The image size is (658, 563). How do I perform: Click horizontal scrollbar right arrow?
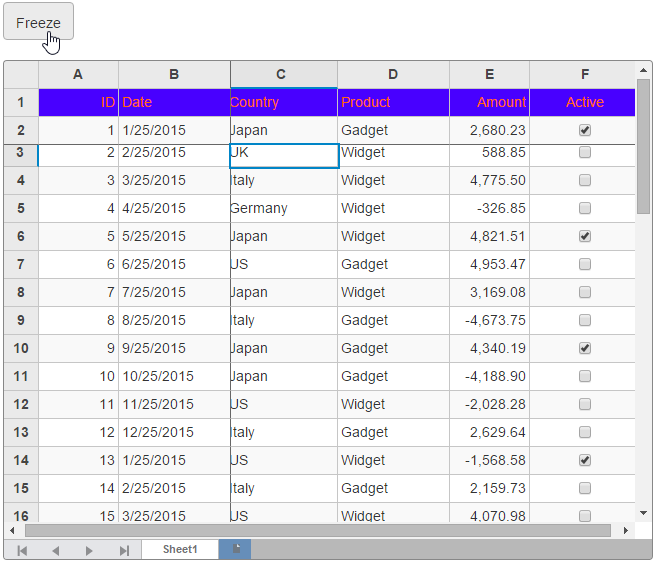pos(626,531)
